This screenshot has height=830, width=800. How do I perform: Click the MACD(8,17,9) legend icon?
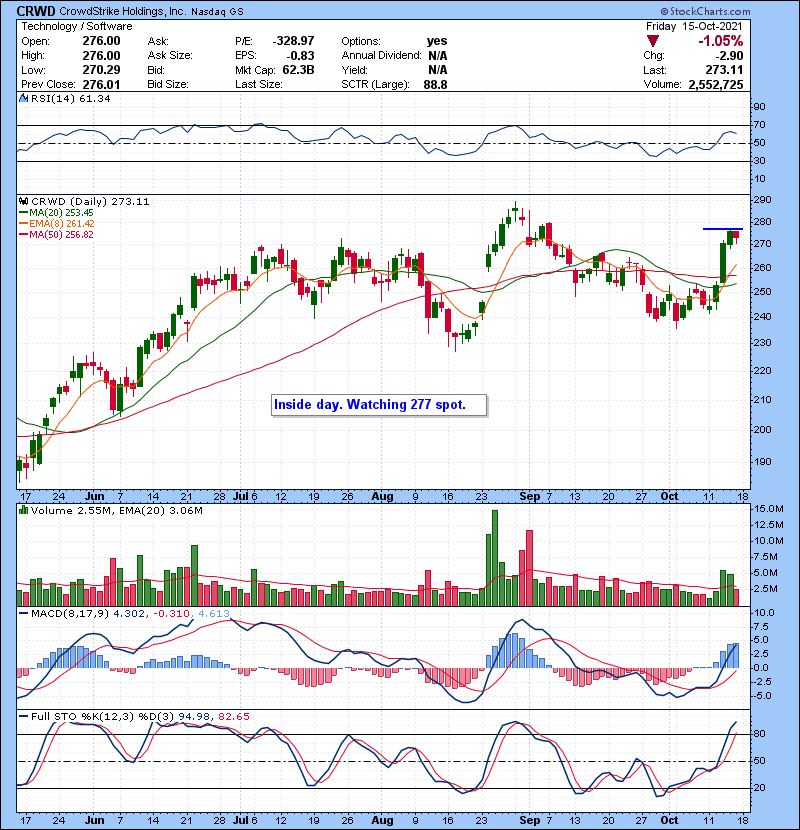(x=22, y=612)
